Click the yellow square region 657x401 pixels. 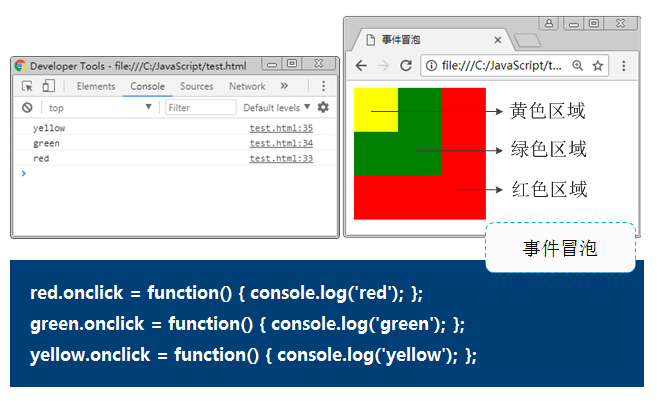[x=375, y=109]
